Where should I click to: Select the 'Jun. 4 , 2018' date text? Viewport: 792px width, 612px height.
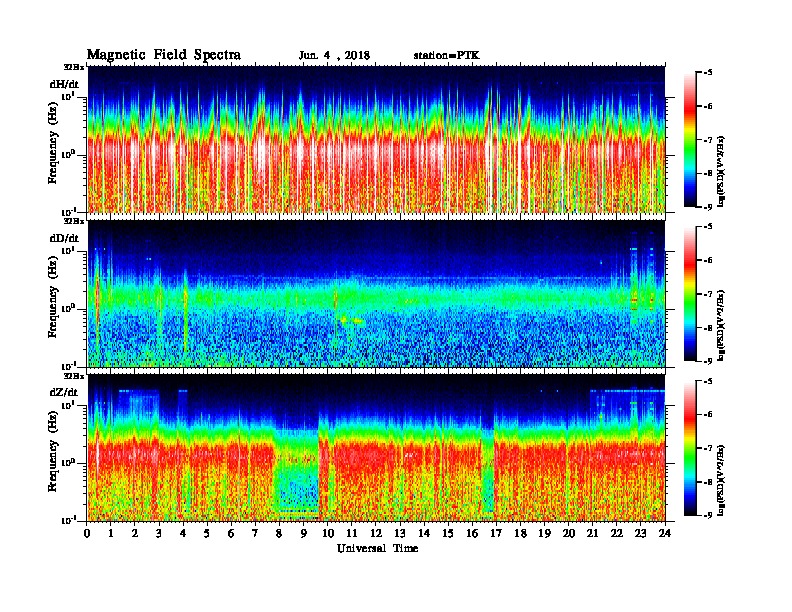coord(334,56)
